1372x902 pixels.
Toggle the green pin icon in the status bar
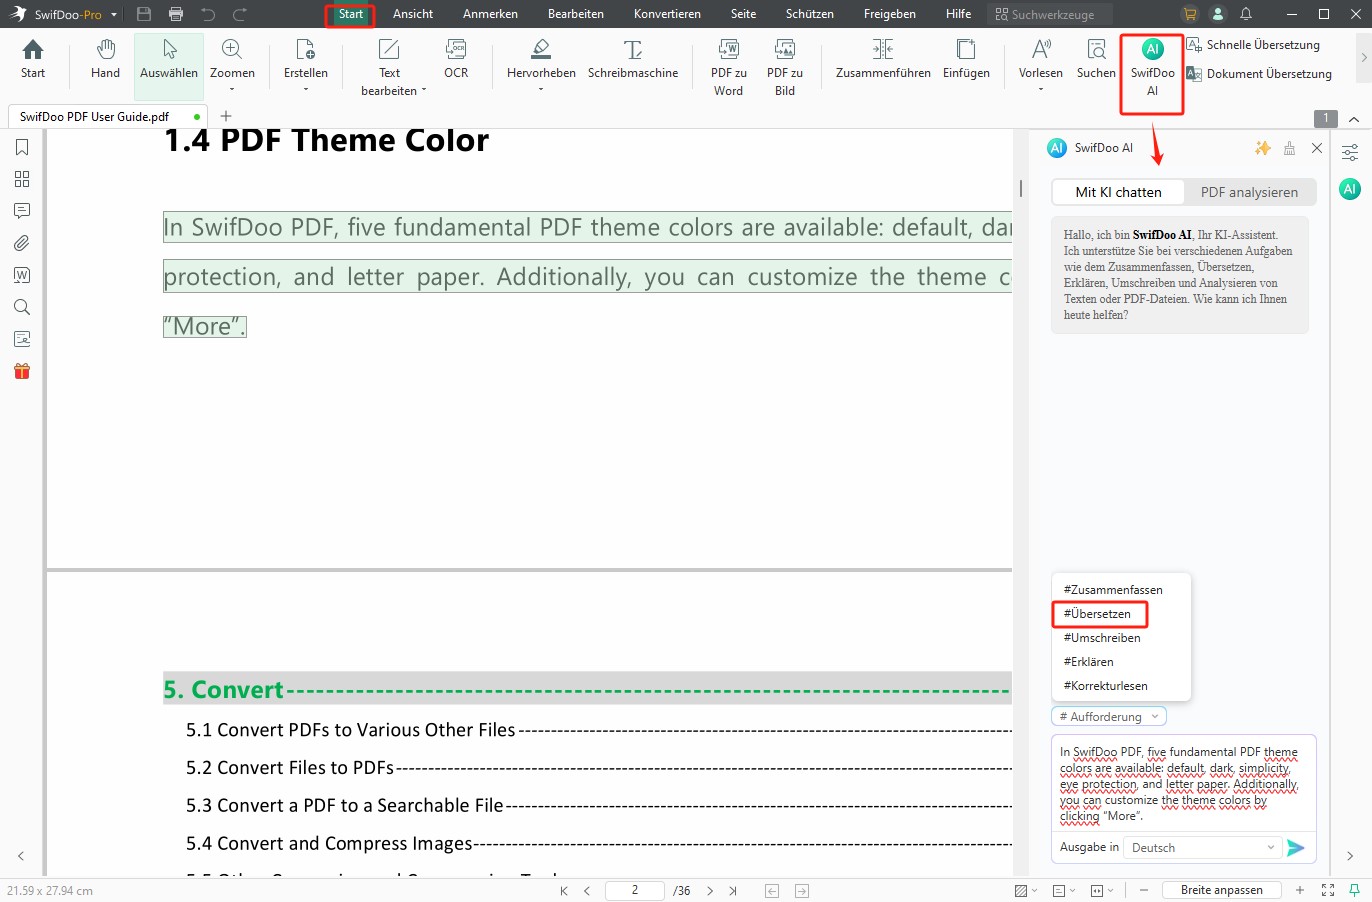[x=1355, y=890]
